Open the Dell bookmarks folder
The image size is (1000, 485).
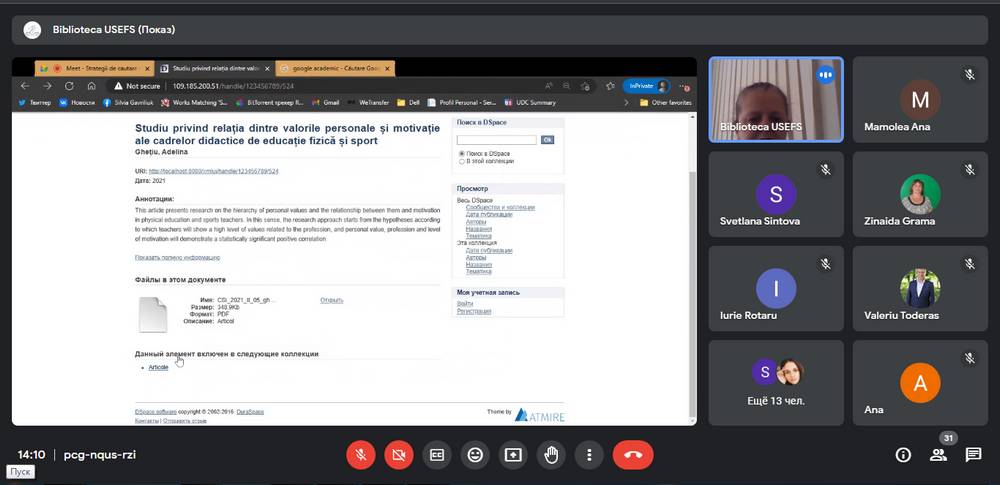click(408, 102)
